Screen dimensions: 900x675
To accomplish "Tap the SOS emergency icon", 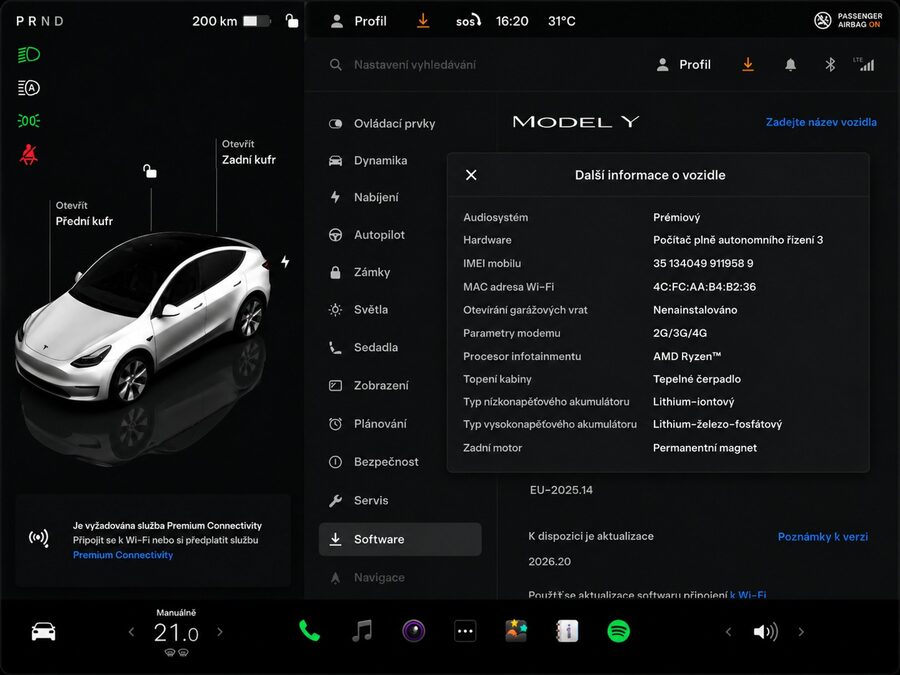I will click(468, 21).
